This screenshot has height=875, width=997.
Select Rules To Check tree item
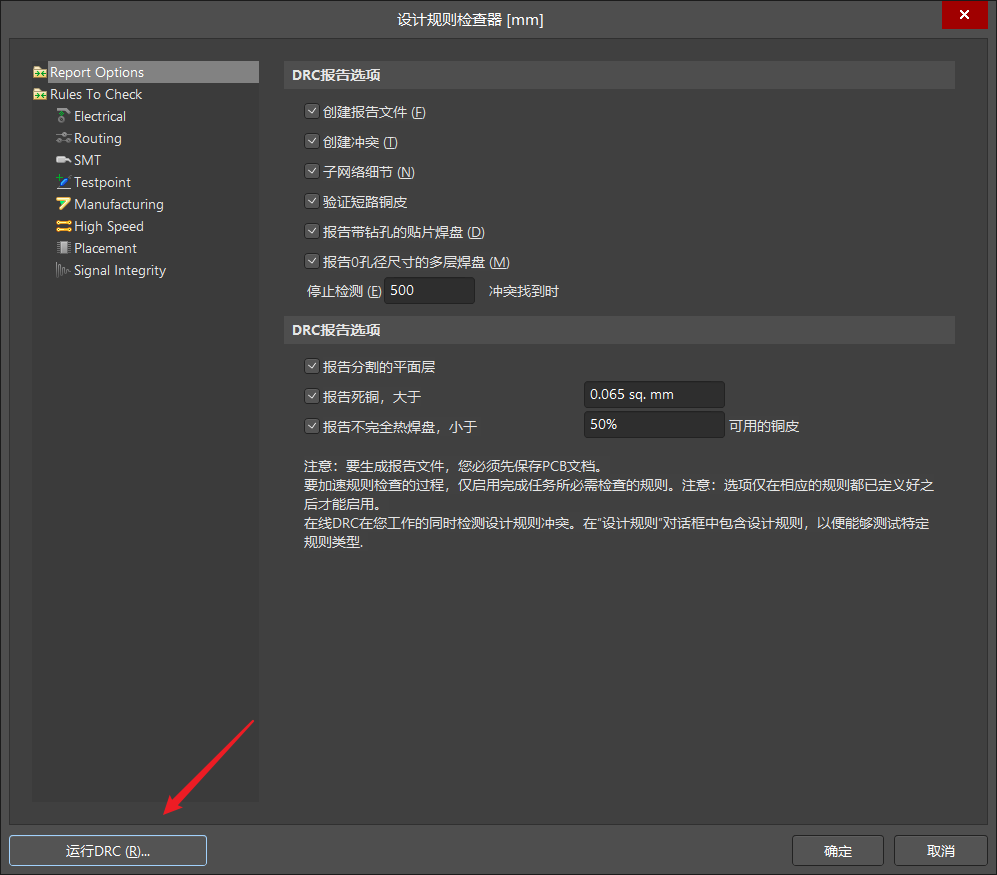[x=96, y=94]
